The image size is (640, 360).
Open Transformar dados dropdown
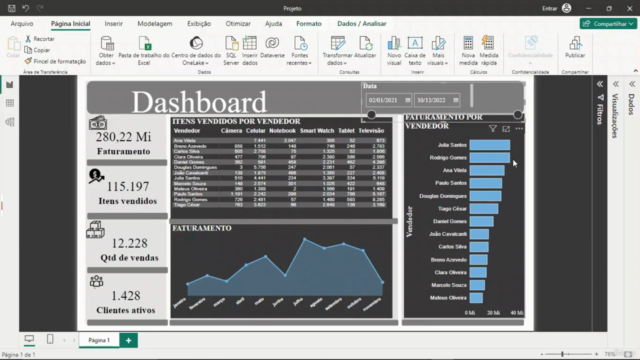click(x=338, y=51)
